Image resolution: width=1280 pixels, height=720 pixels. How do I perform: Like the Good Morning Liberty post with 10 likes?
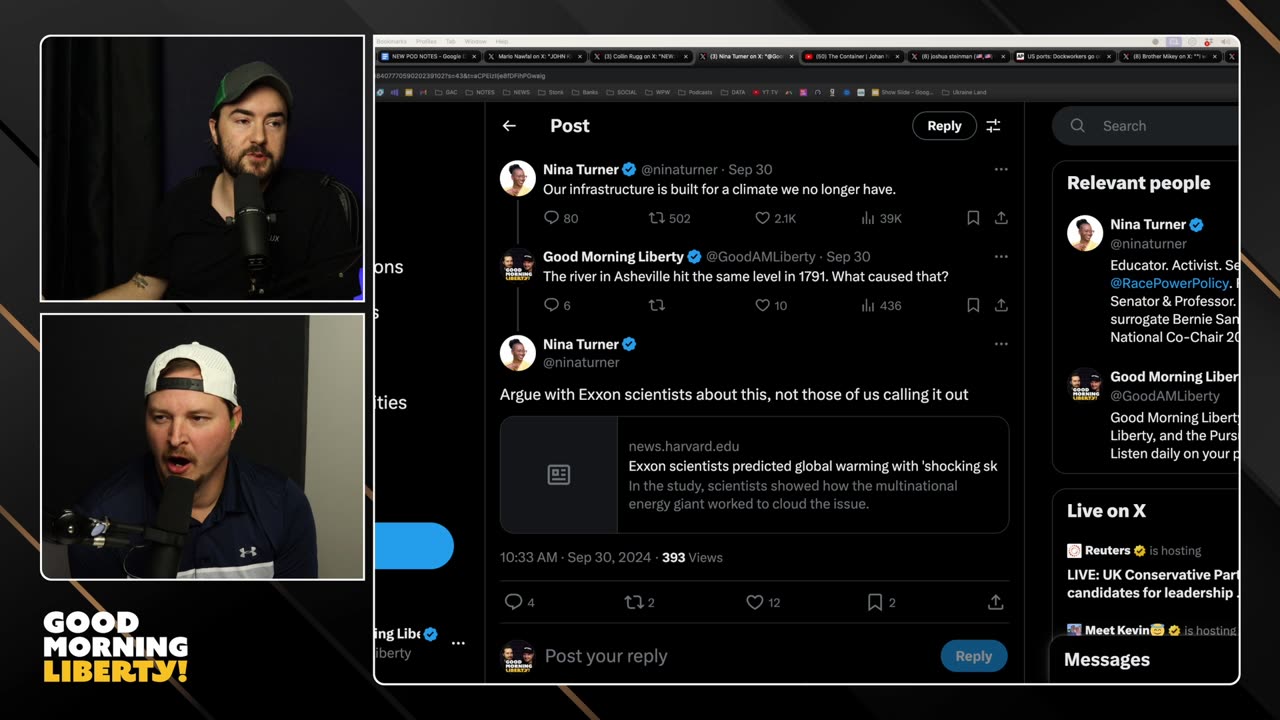[771, 305]
